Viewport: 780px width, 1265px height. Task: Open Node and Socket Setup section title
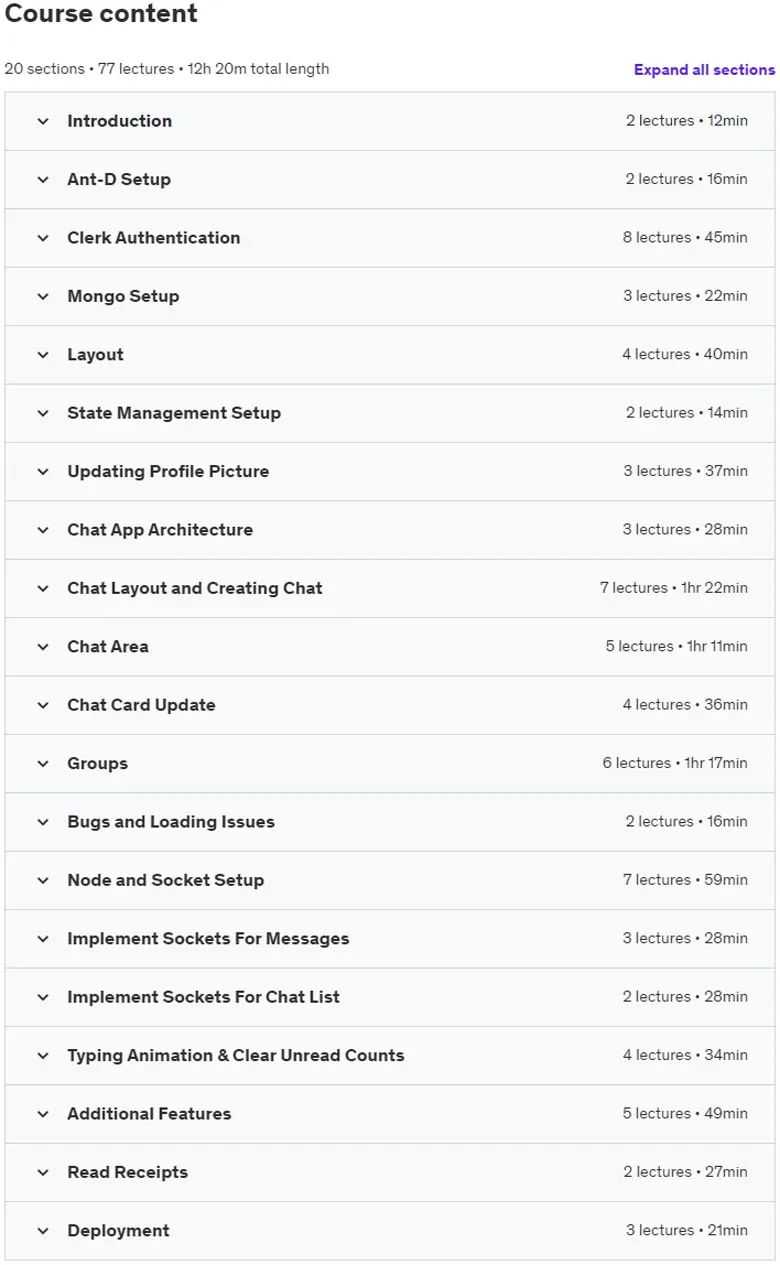[x=165, y=880]
